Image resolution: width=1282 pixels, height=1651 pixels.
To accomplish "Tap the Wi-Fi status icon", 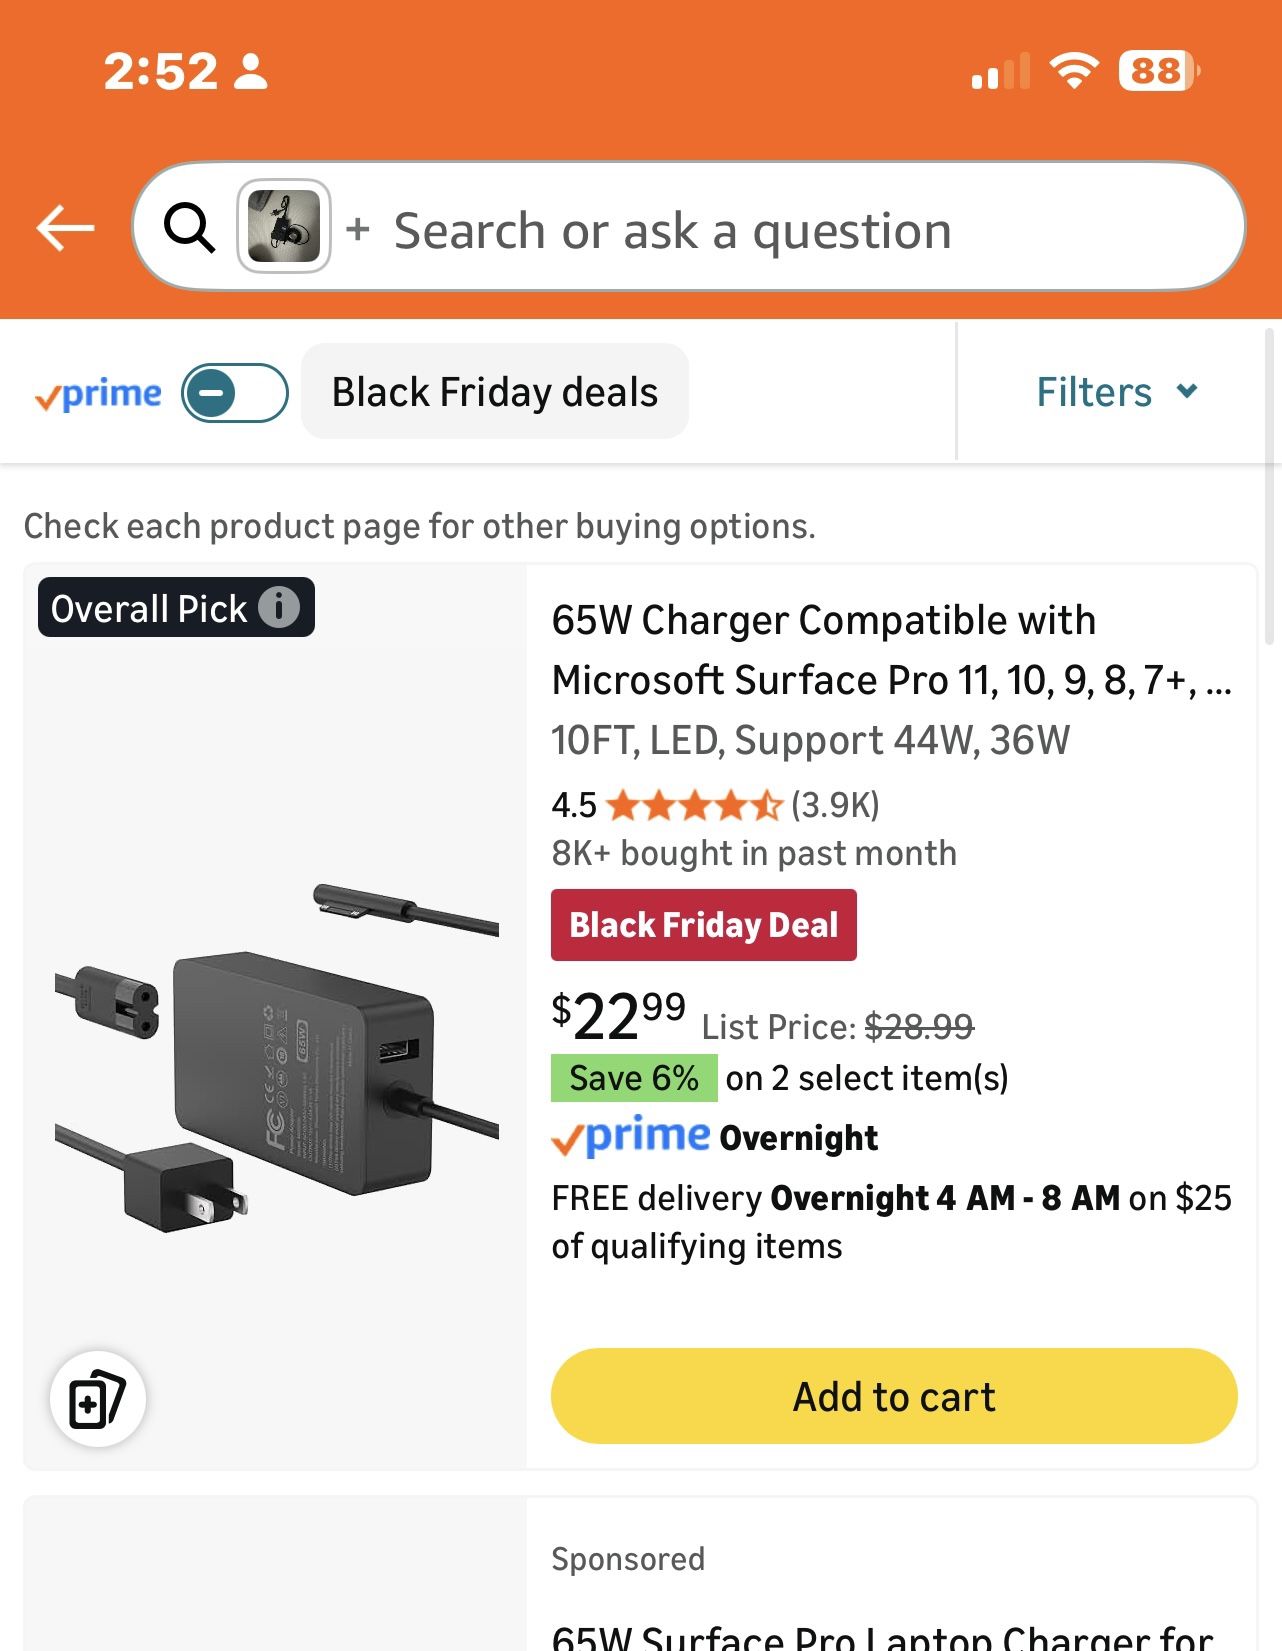I will (x=1075, y=70).
